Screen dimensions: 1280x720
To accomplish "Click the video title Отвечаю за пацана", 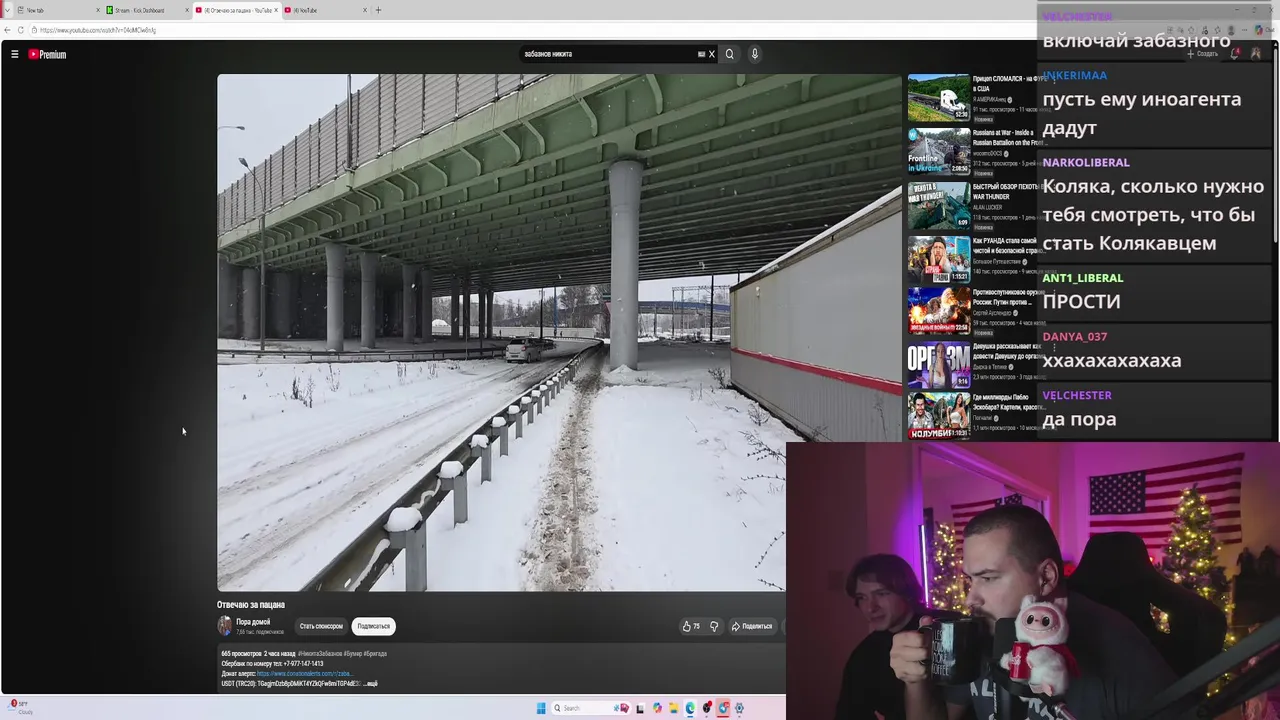I will pyautogui.click(x=251, y=605).
